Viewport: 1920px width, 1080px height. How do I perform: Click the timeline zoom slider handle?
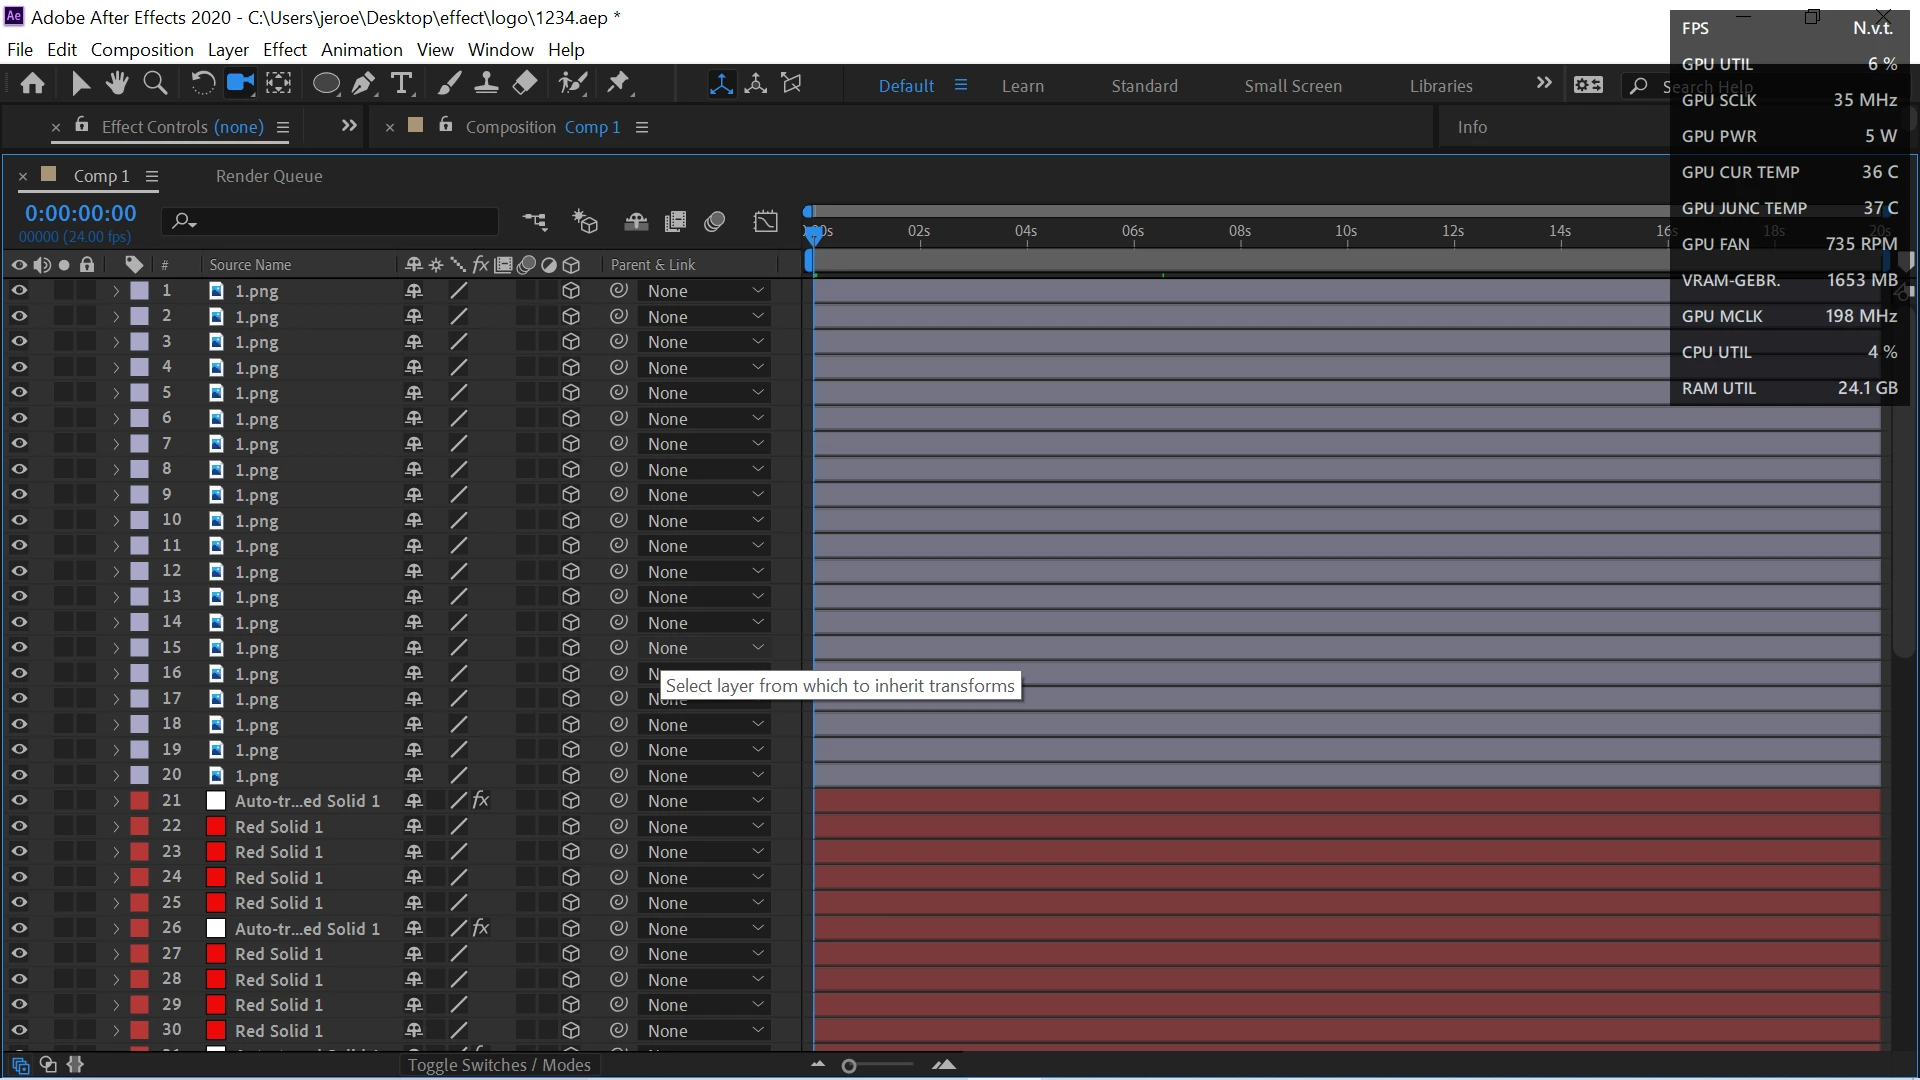click(x=849, y=1066)
